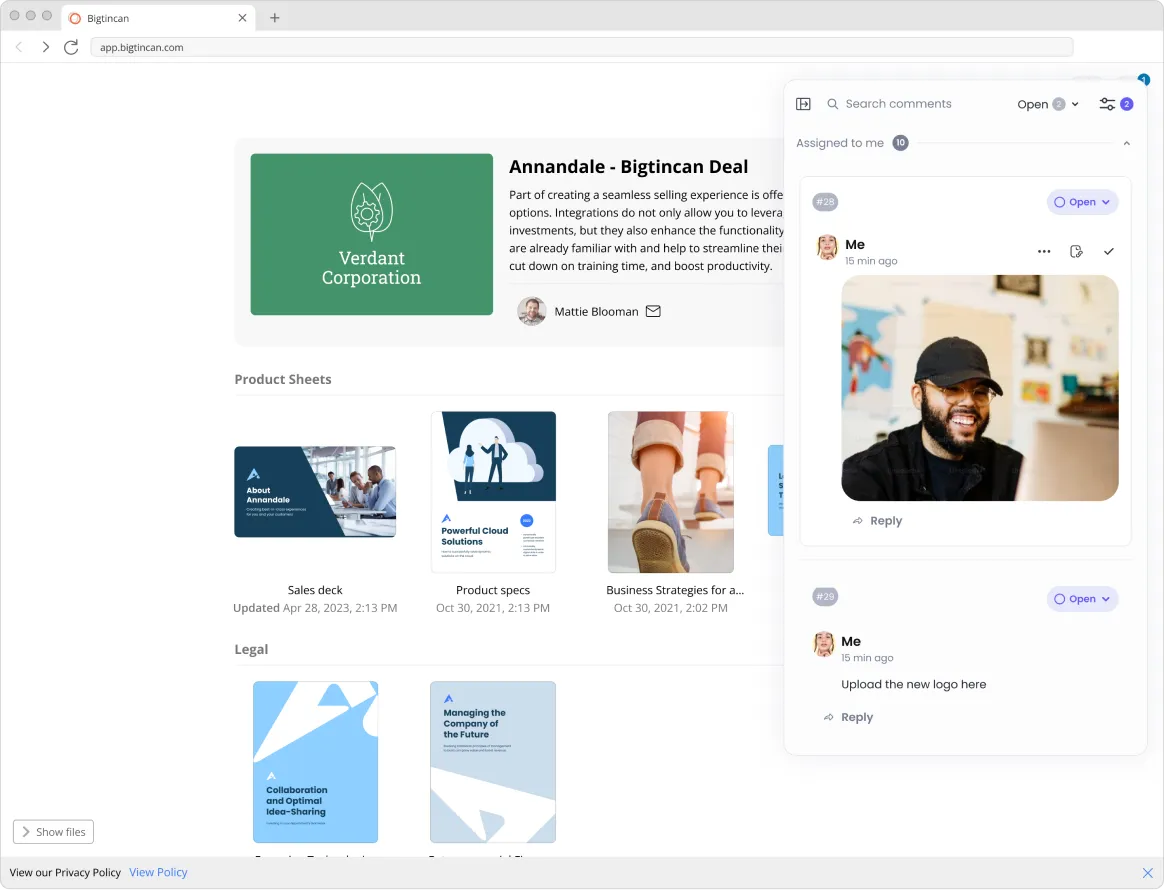The height and width of the screenshot is (890, 1164).
Task: Click the Mattie Blooman name
Action: (x=596, y=312)
